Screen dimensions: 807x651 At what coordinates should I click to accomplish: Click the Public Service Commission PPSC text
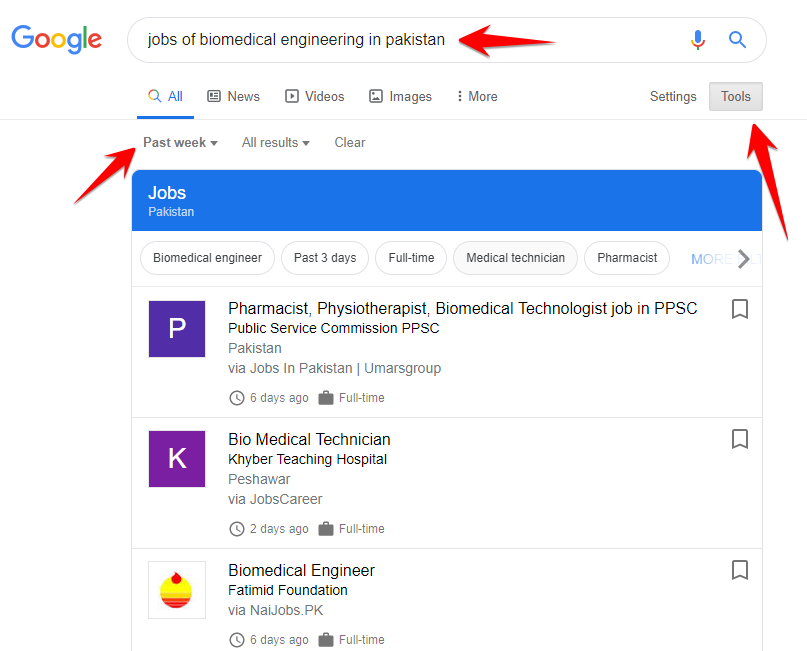coord(334,328)
